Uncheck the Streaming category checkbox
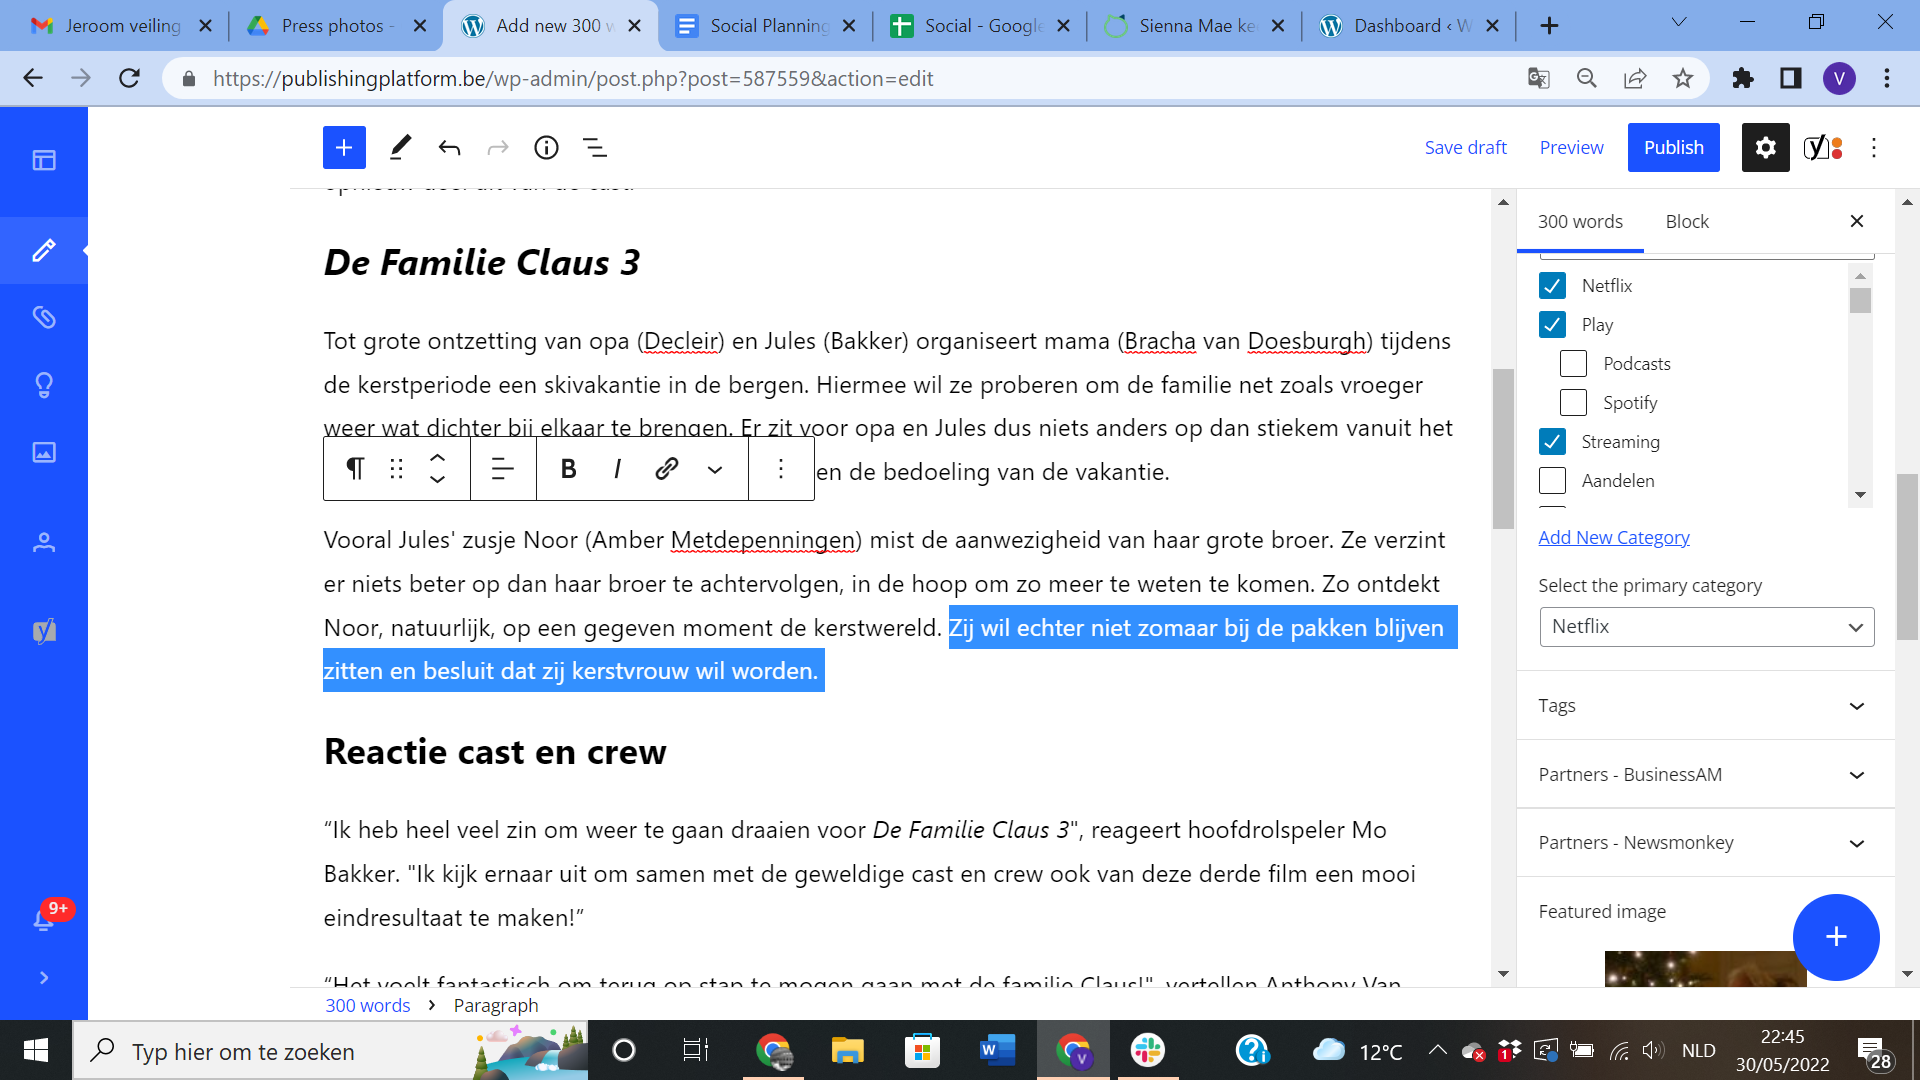The height and width of the screenshot is (1080, 1920). (1552, 442)
